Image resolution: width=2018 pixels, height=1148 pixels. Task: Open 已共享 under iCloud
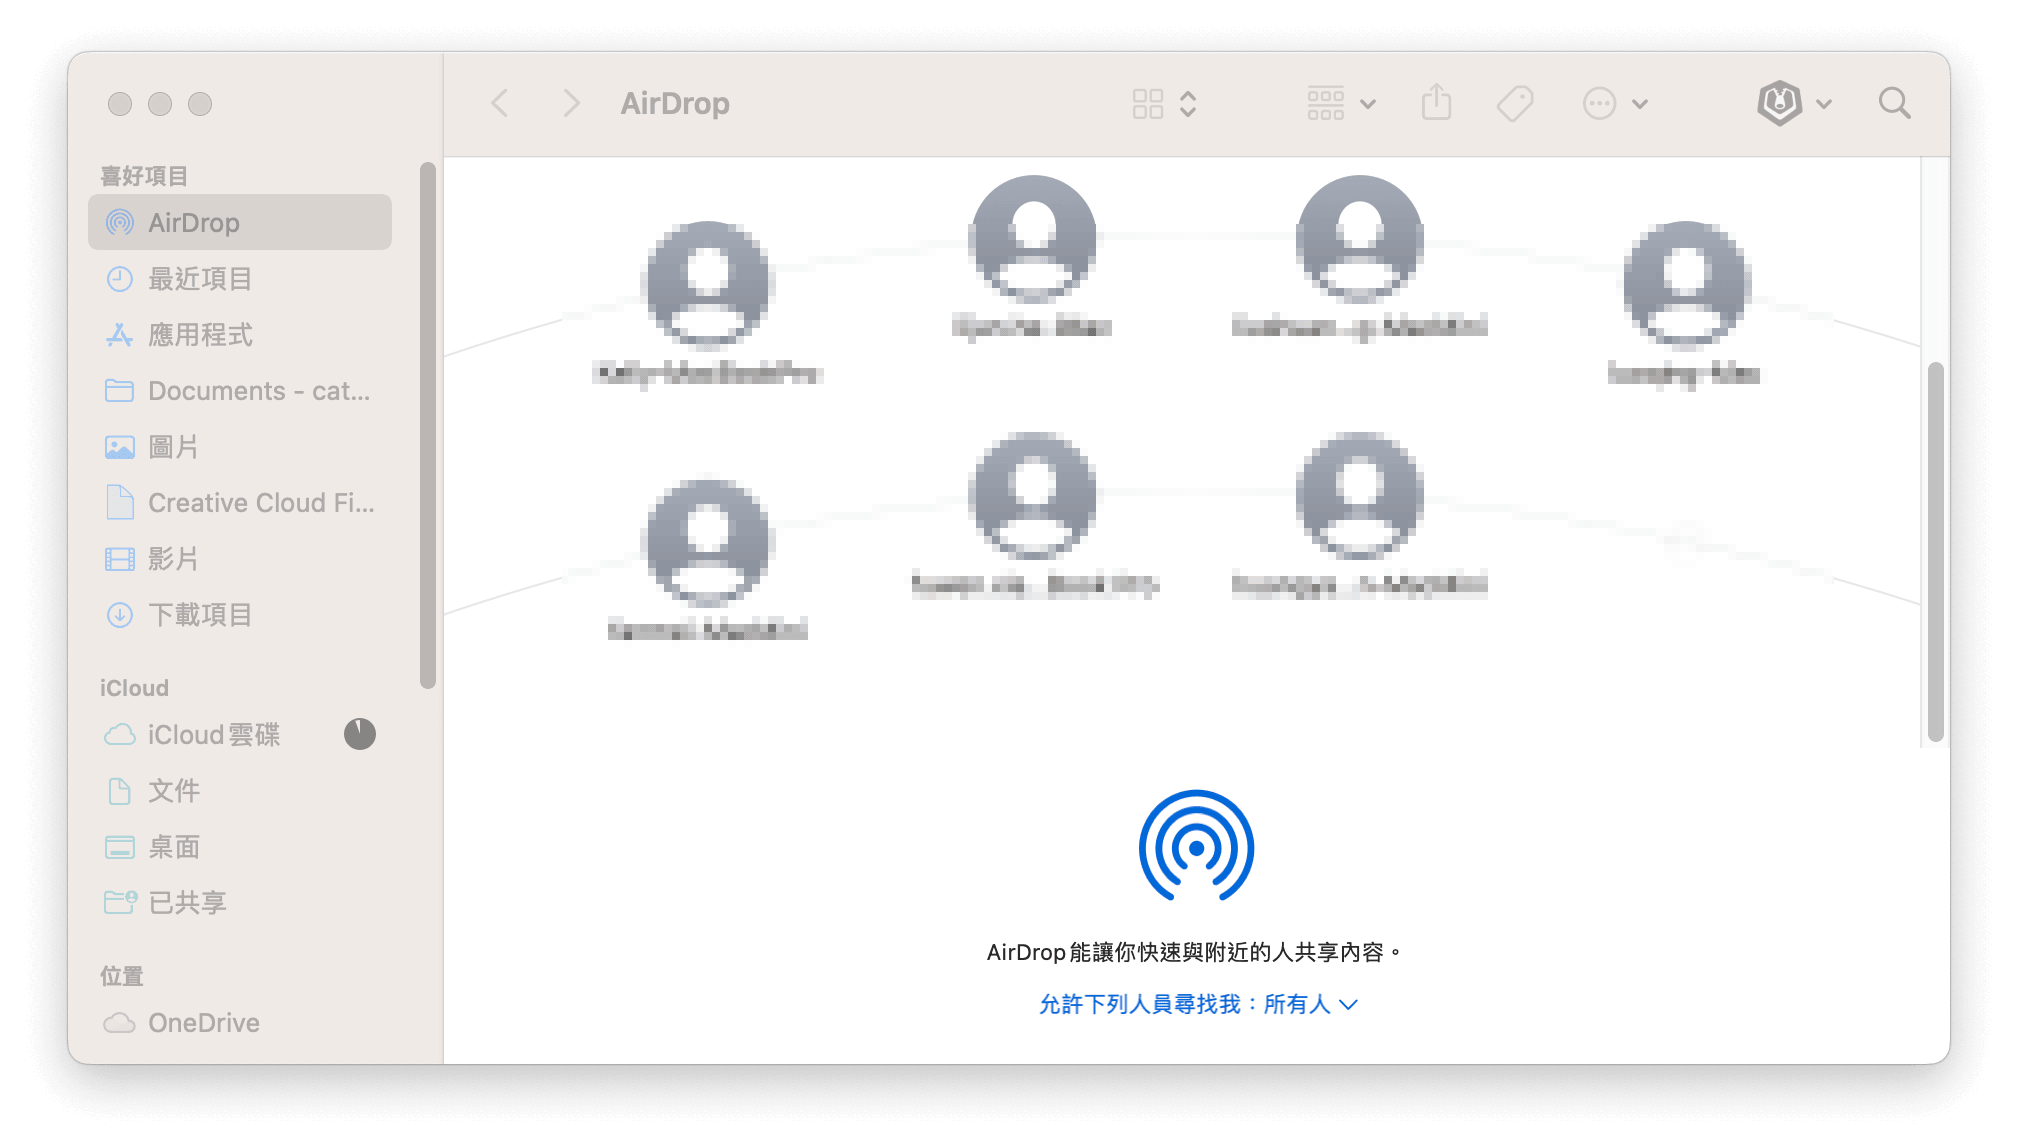click(240, 902)
